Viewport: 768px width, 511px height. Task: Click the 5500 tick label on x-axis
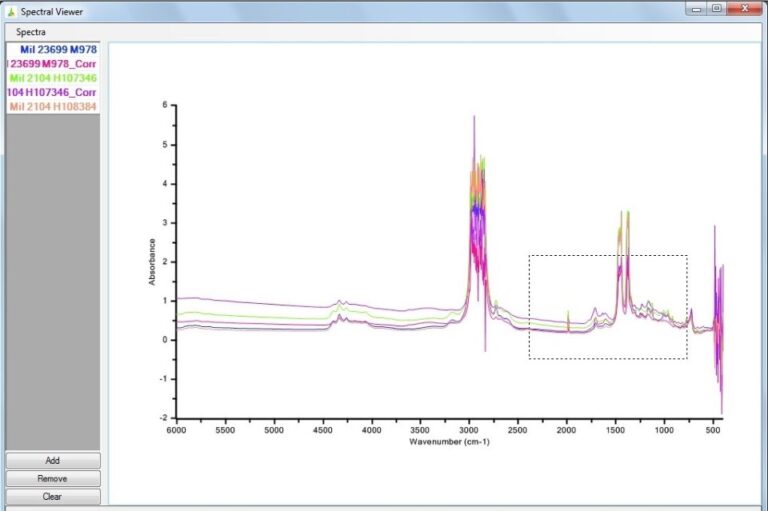click(x=225, y=430)
